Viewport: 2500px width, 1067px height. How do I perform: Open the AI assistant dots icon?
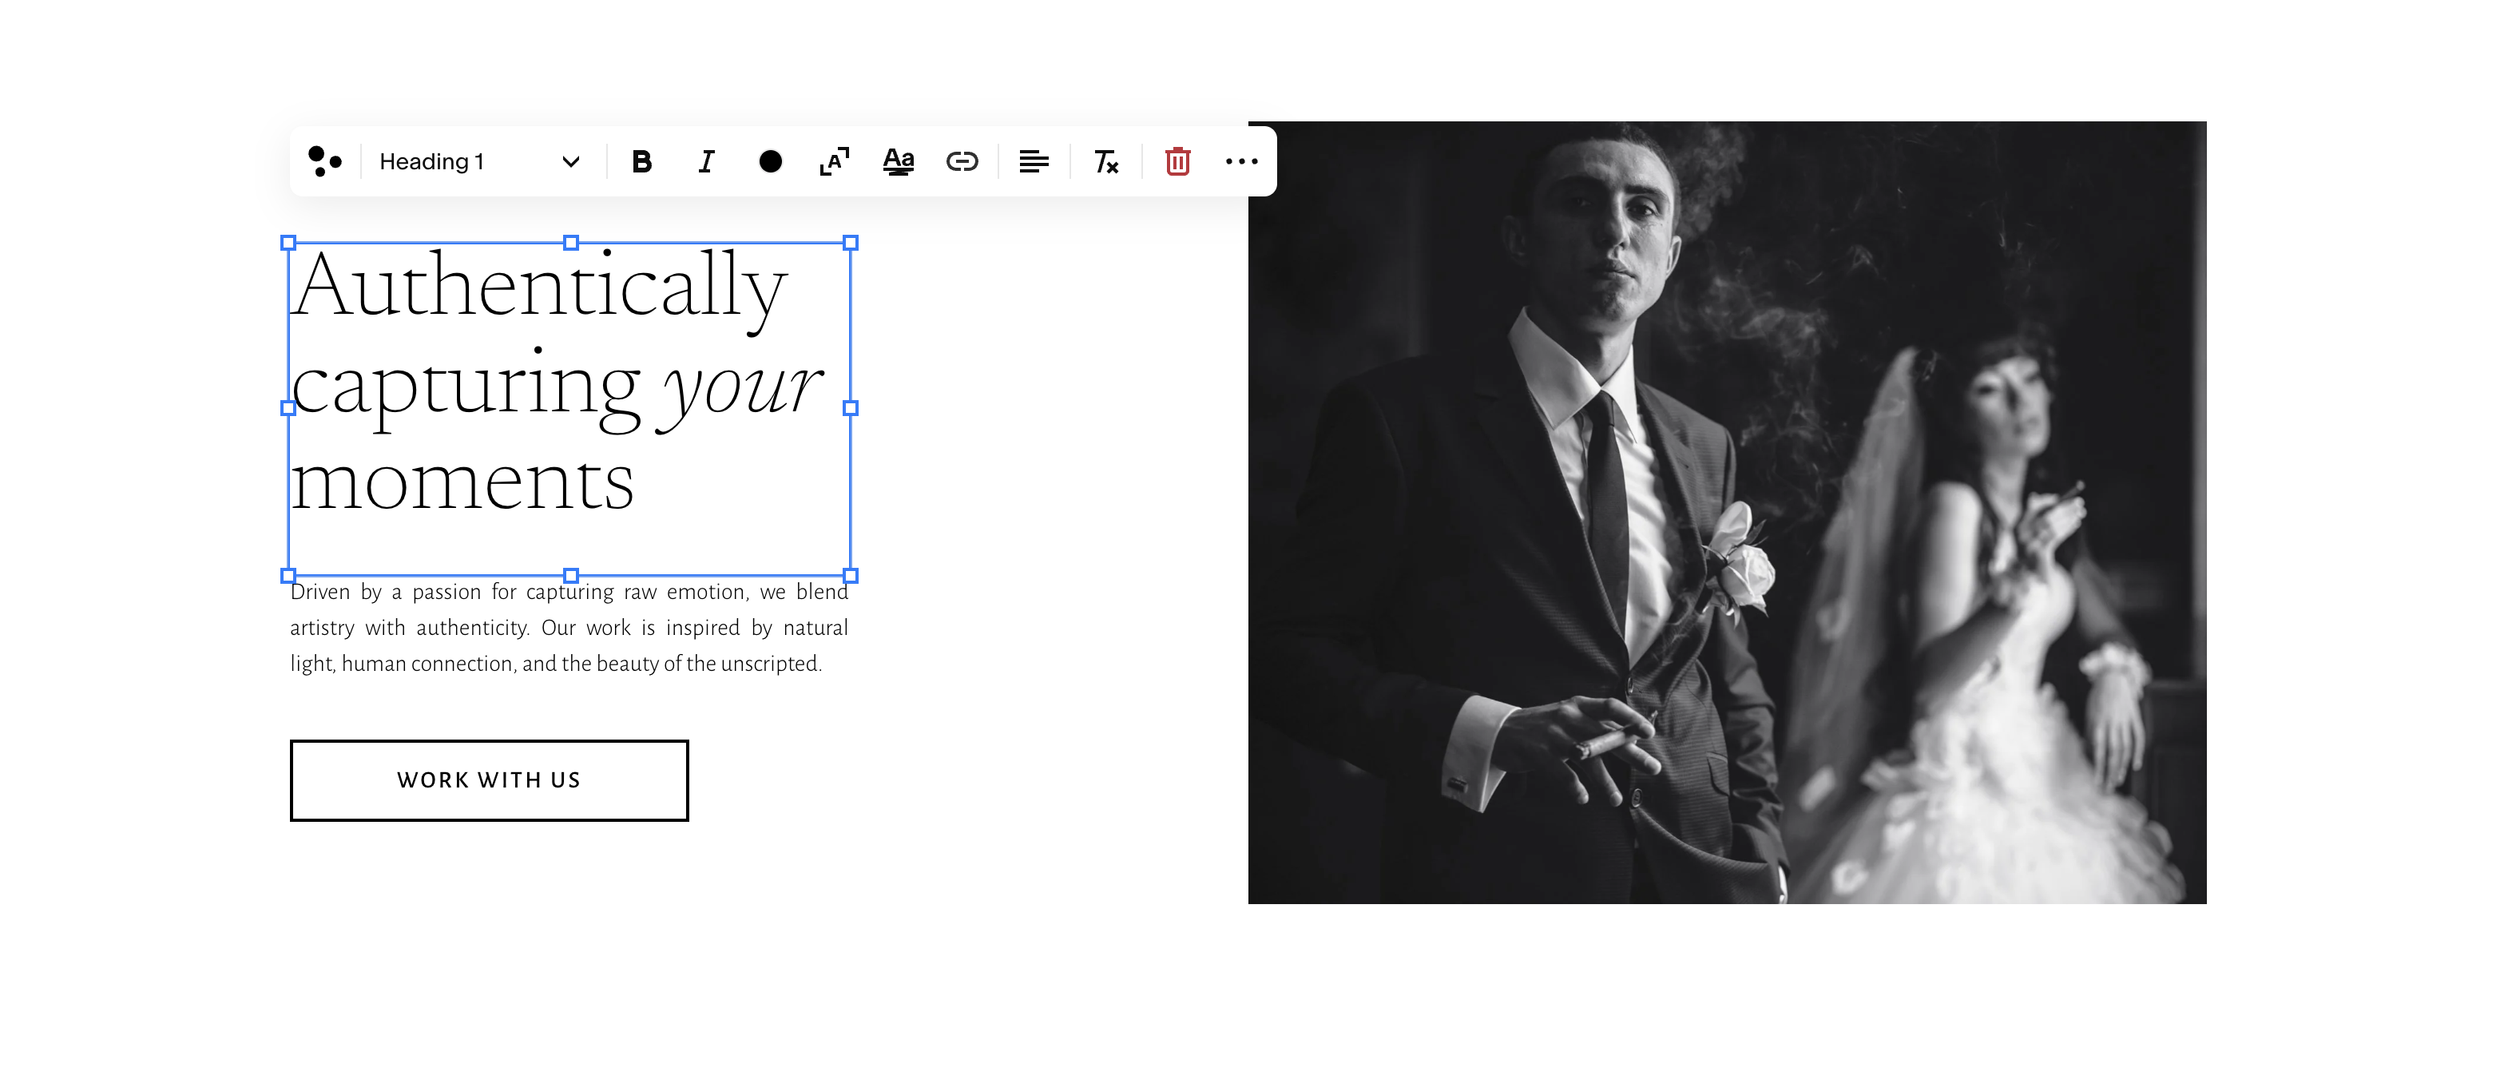pos(325,161)
